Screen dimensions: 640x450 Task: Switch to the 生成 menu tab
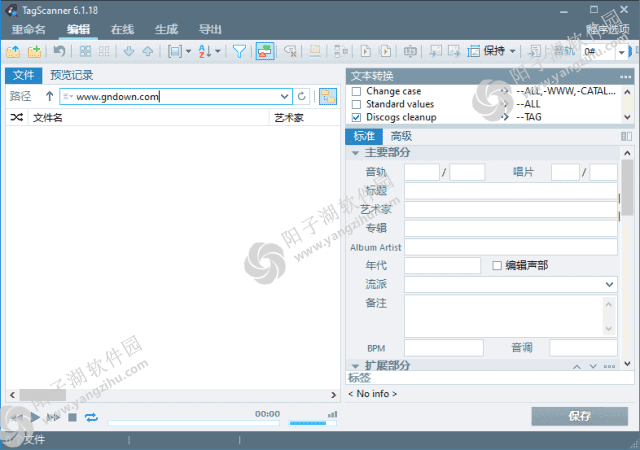coord(166,30)
